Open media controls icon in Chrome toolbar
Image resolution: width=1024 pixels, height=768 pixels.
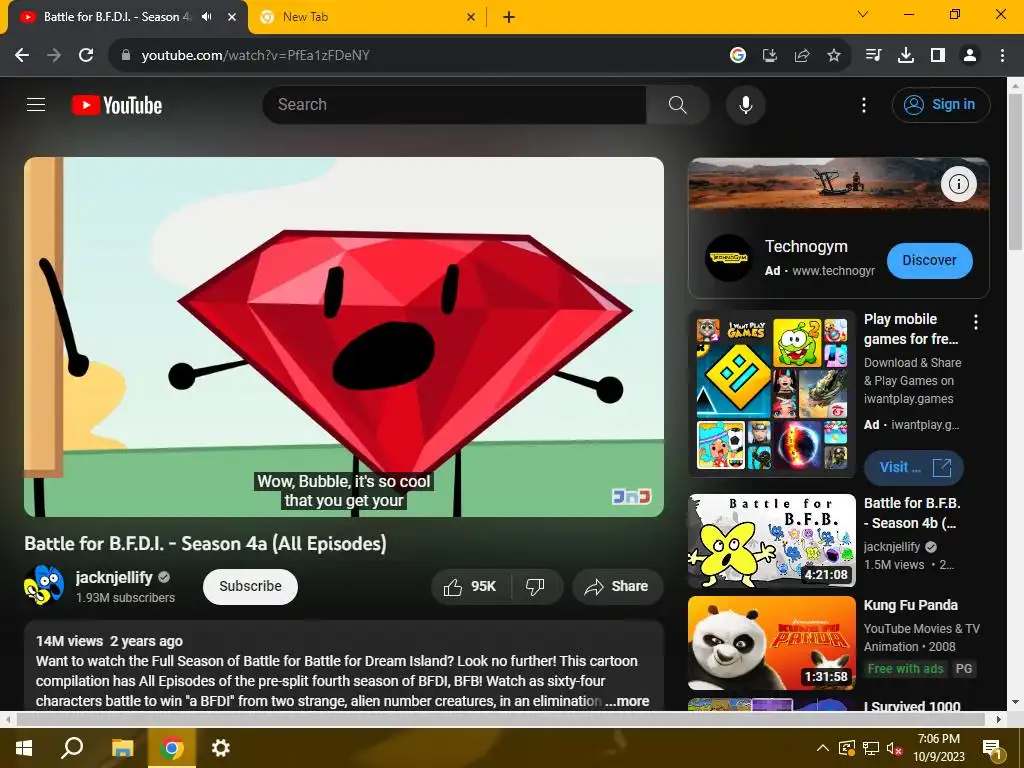(874, 56)
